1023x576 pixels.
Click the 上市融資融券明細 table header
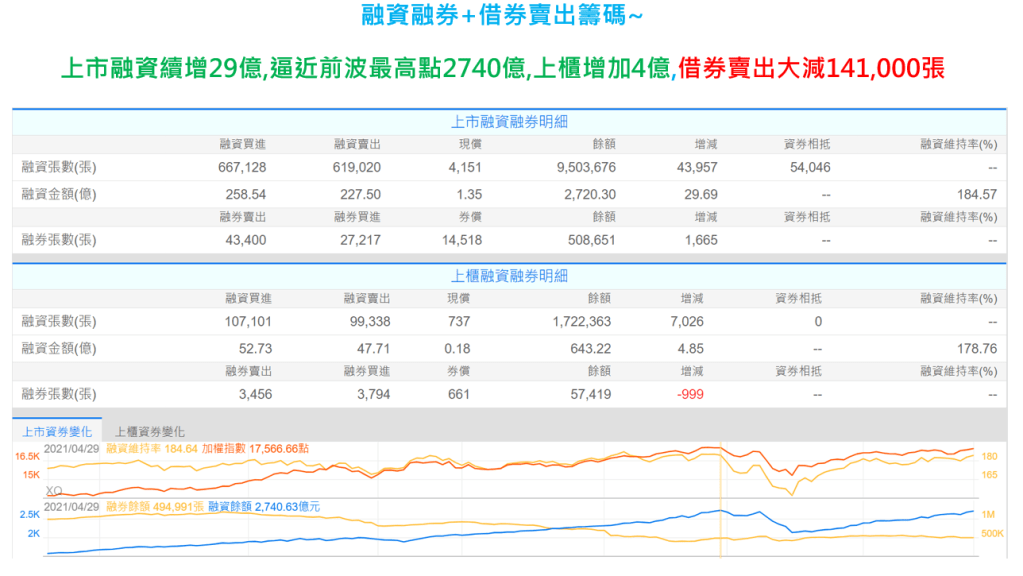click(509, 122)
